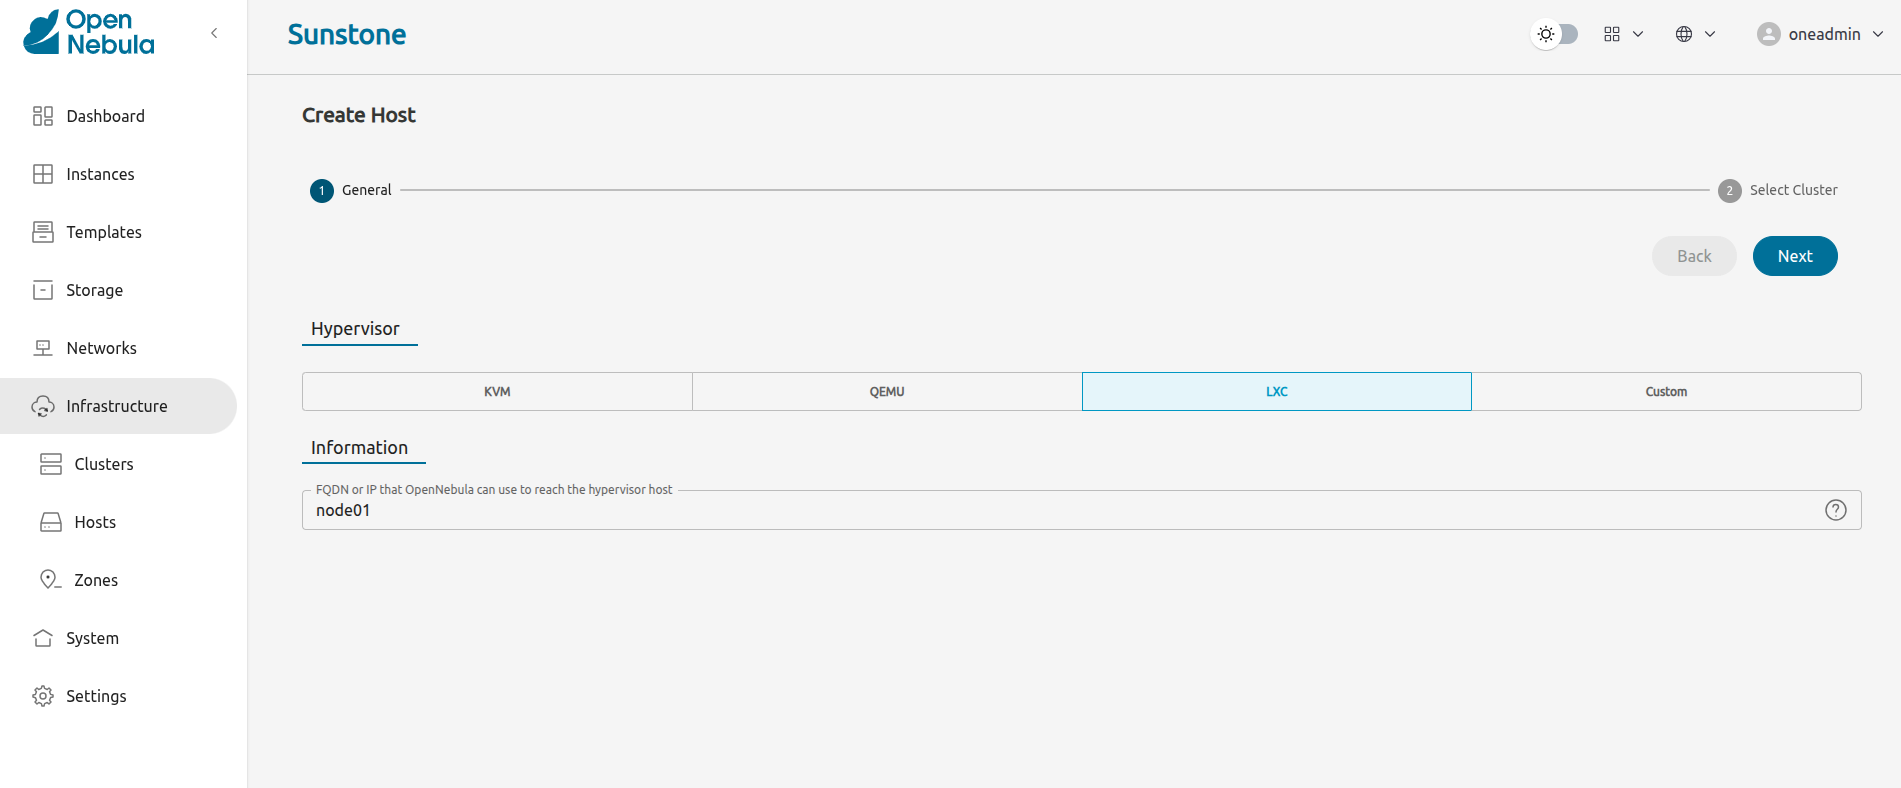Click the Storage icon in sidebar
The width and height of the screenshot is (1901, 788).
43,290
